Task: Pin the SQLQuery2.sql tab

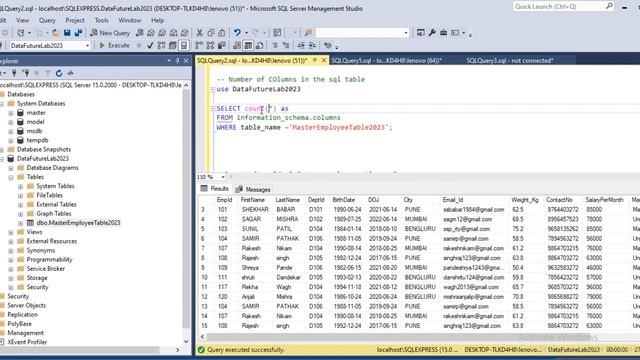Action: click(x=315, y=60)
